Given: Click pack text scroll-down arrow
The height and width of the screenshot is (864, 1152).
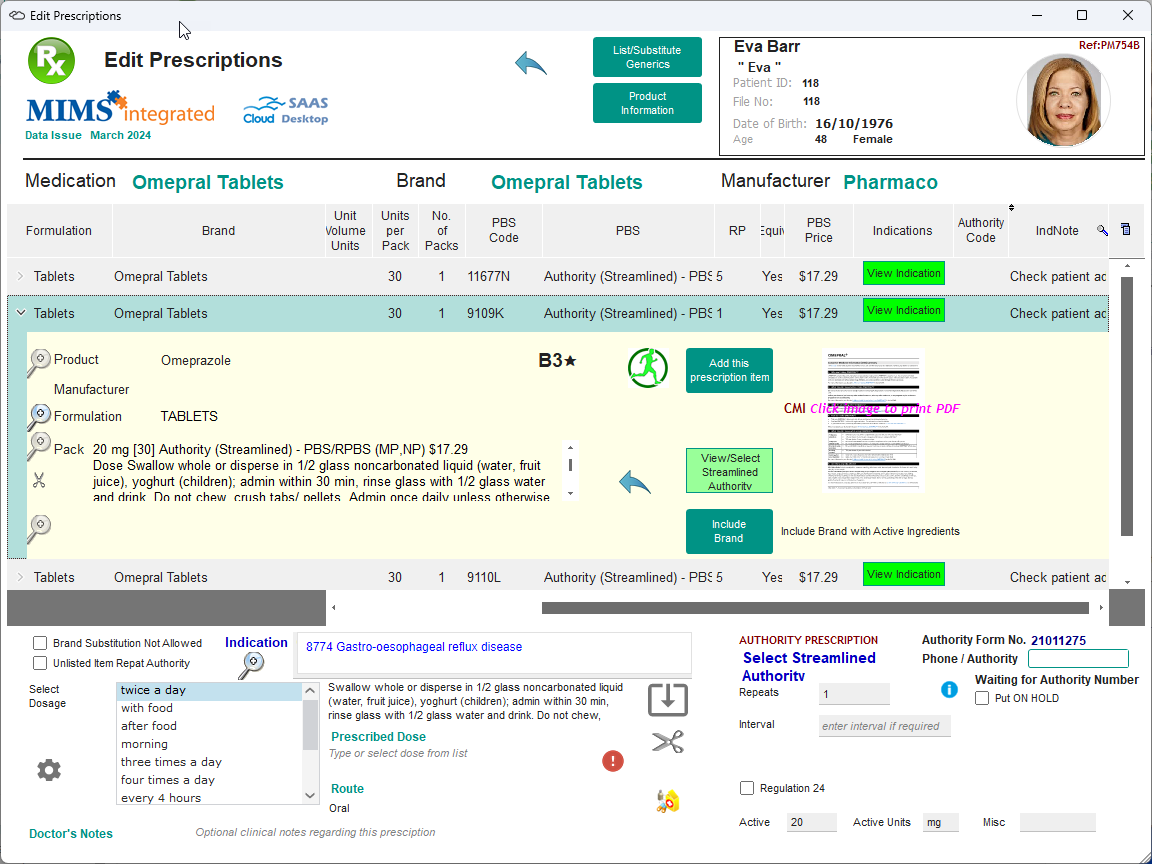Looking at the screenshot, I should 570,493.
